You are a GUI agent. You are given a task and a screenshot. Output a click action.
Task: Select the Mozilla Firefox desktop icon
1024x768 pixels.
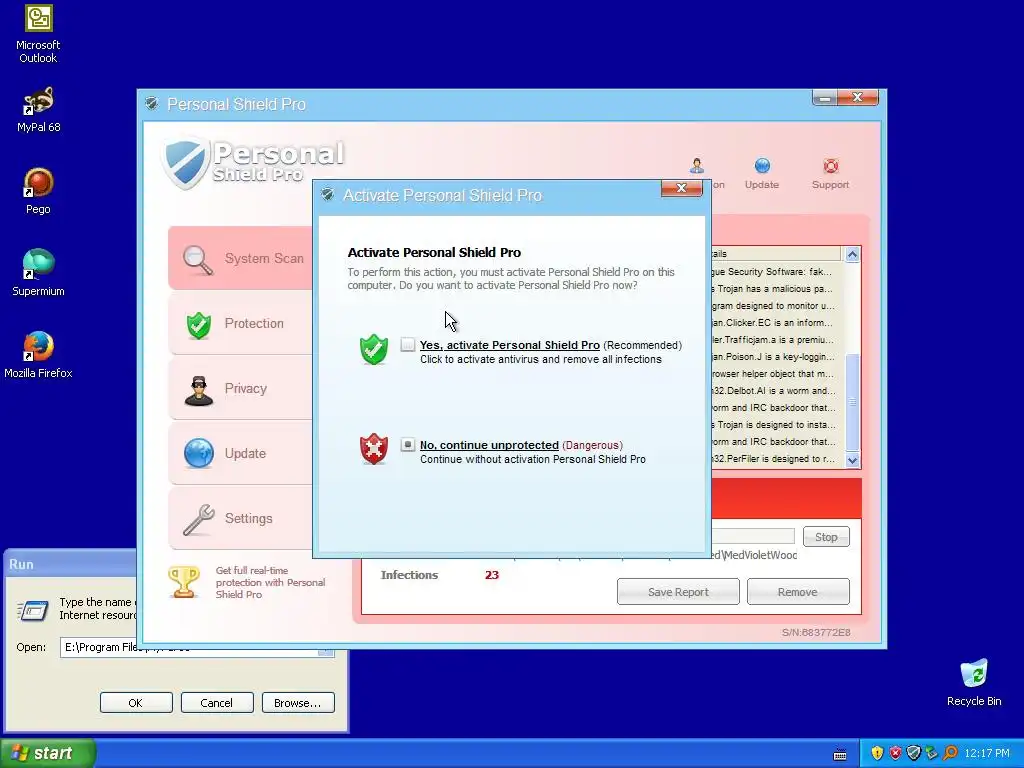38,355
